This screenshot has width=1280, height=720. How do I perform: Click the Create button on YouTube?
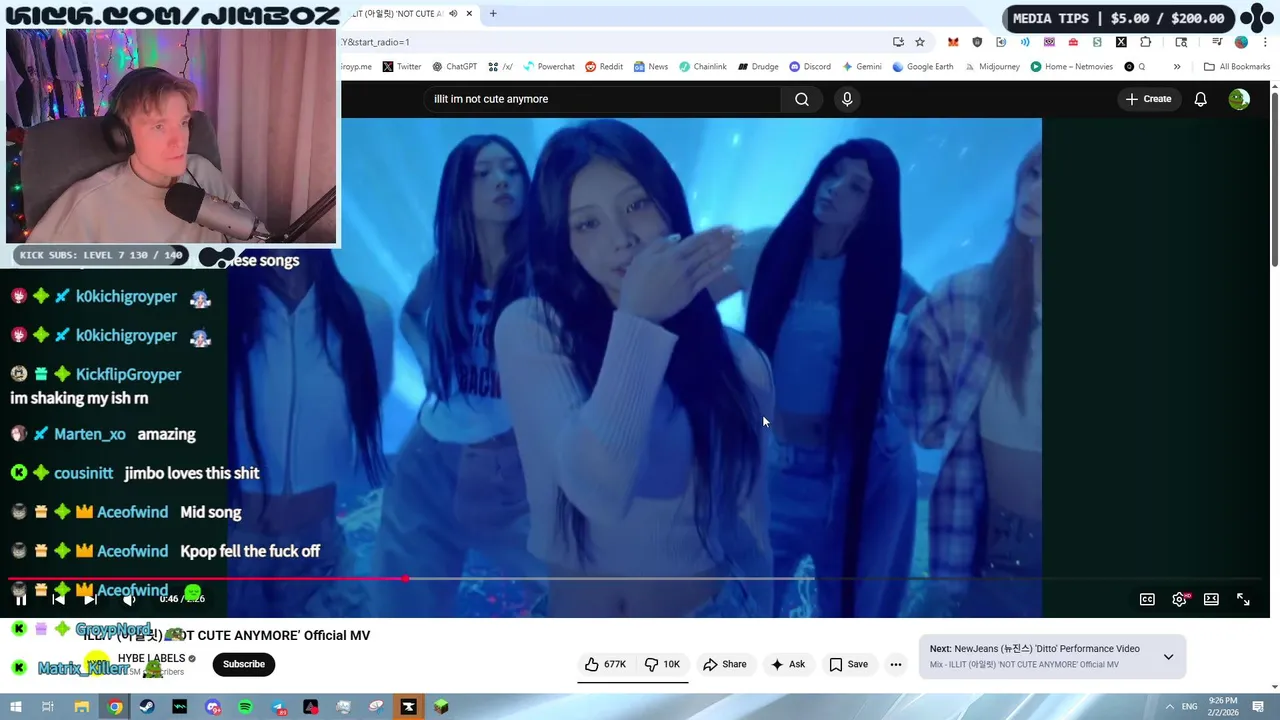(x=1148, y=99)
